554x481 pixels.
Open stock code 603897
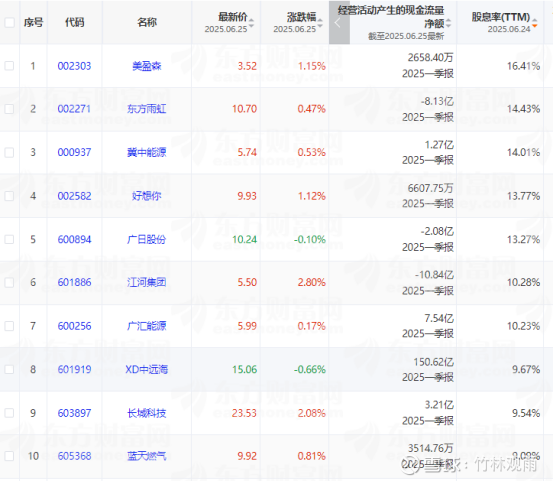74,413
